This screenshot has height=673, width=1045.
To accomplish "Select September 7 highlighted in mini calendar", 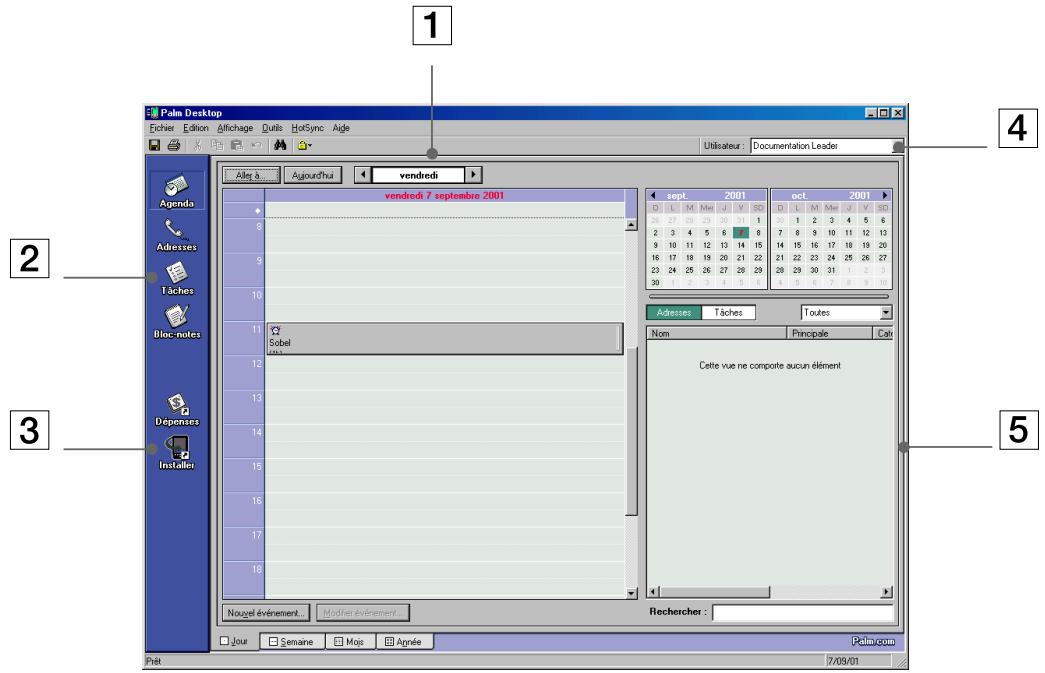I will pos(740,233).
